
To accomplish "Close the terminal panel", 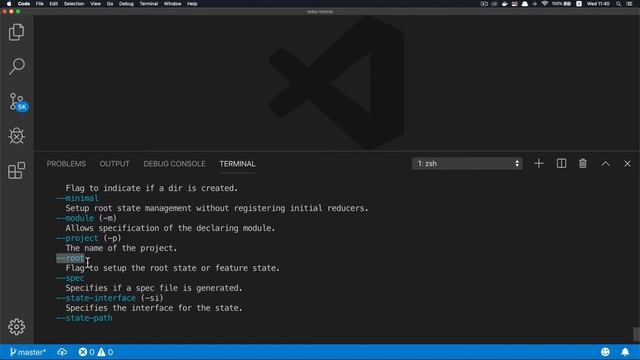I will pyautogui.click(x=627, y=164).
